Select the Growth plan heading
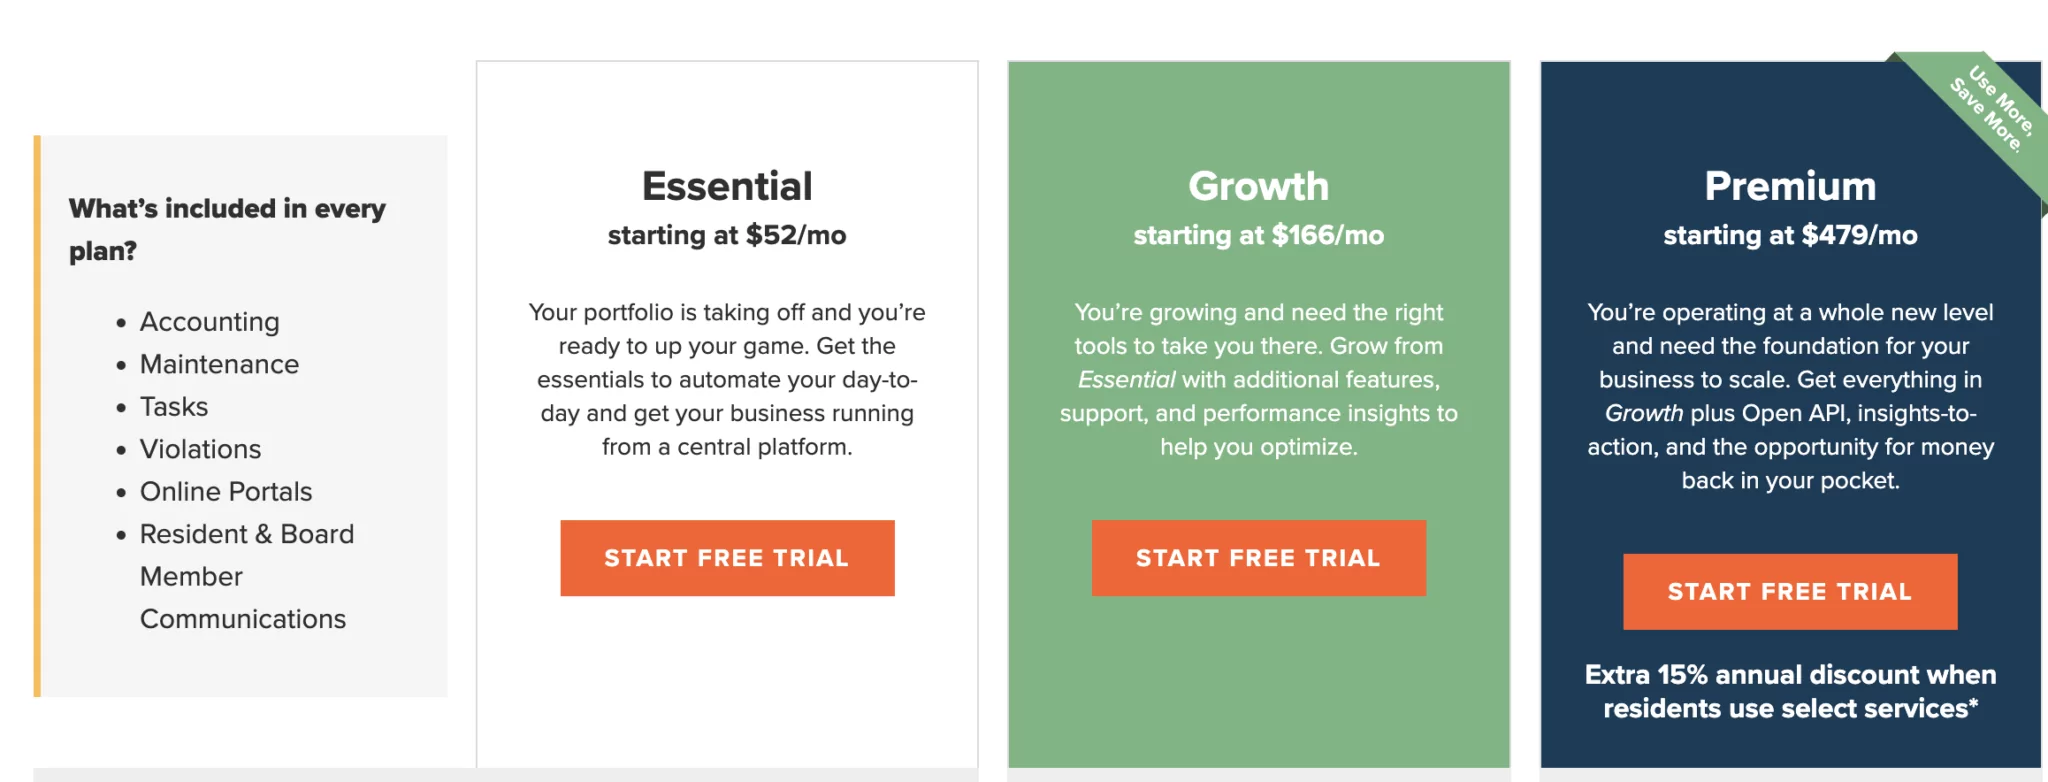This screenshot has height=782, width=2048. 1258,186
